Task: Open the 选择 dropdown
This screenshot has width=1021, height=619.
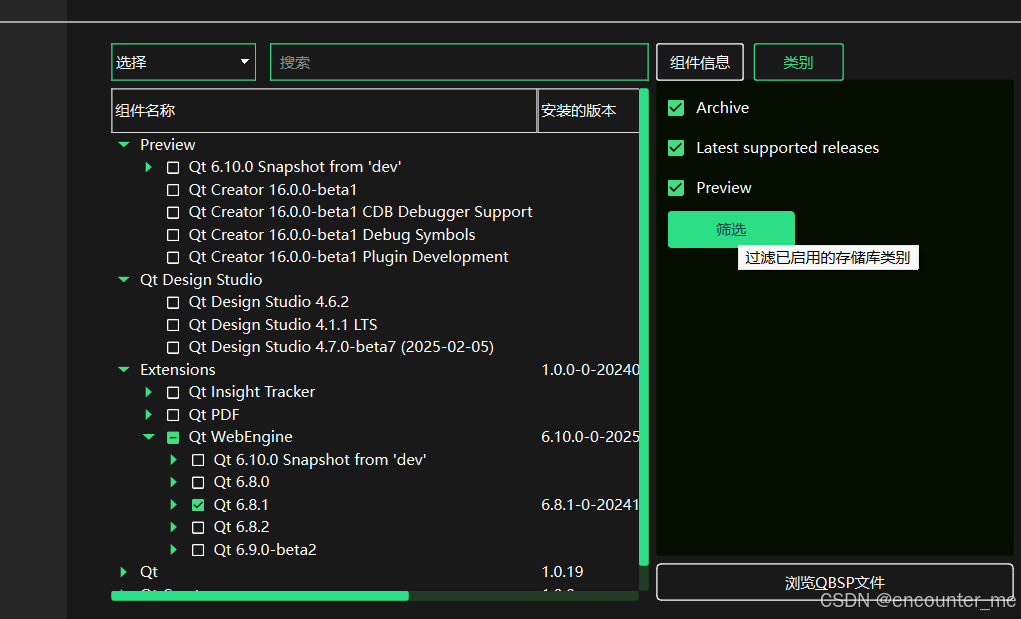Action: 184,62
